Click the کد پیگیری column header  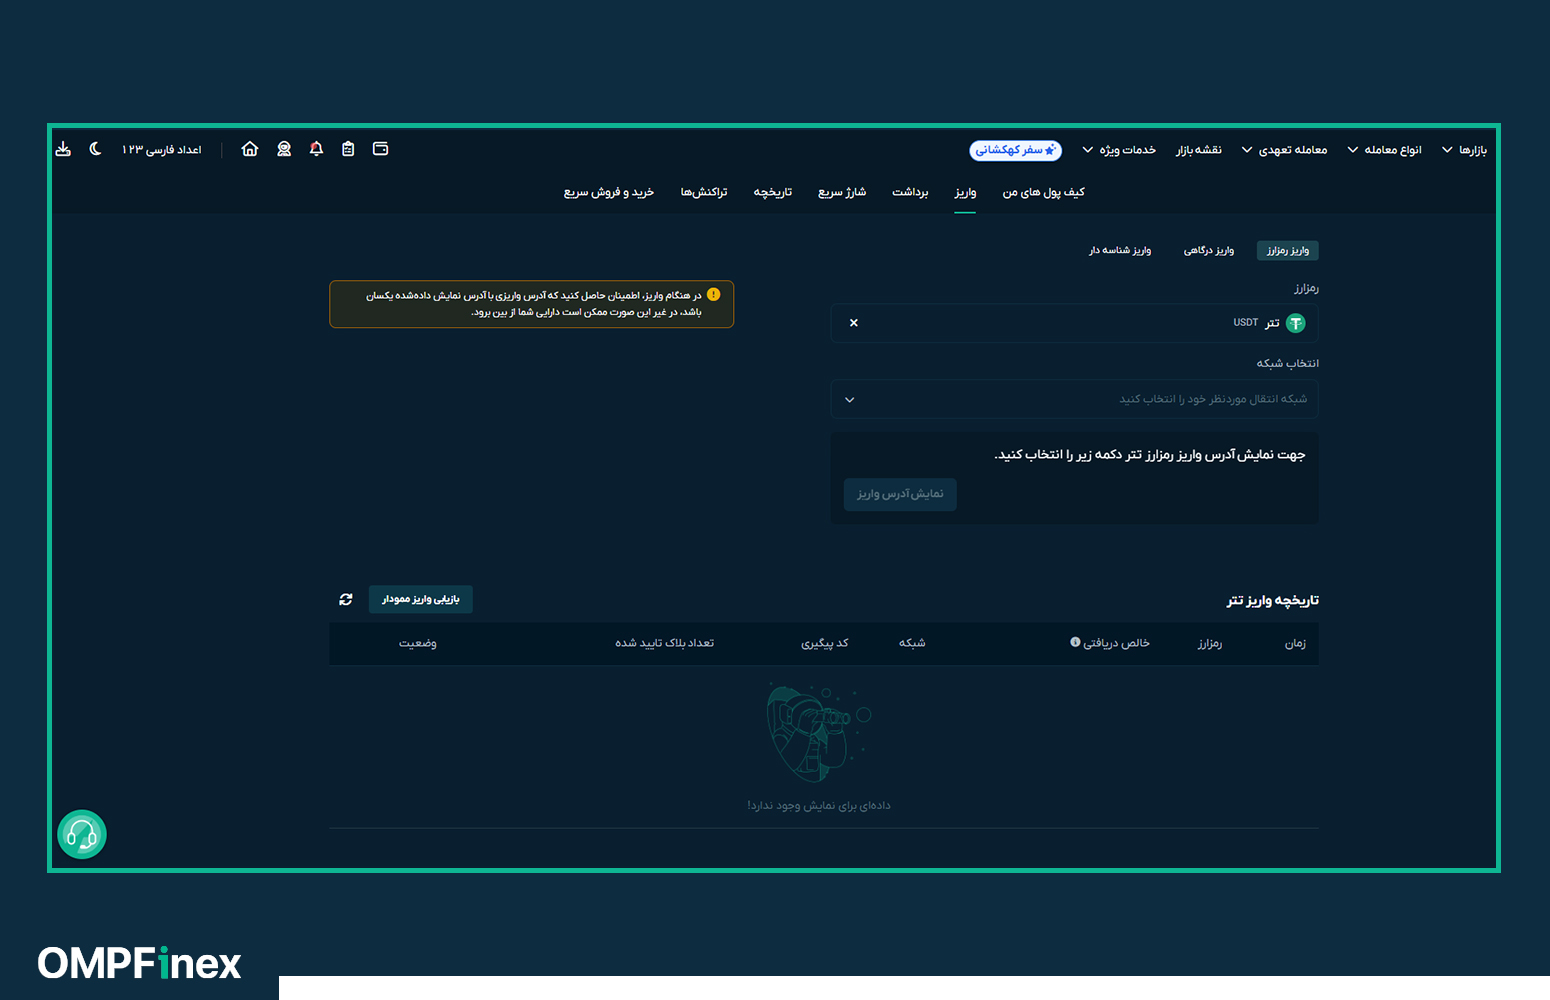[x=825, y=643]
